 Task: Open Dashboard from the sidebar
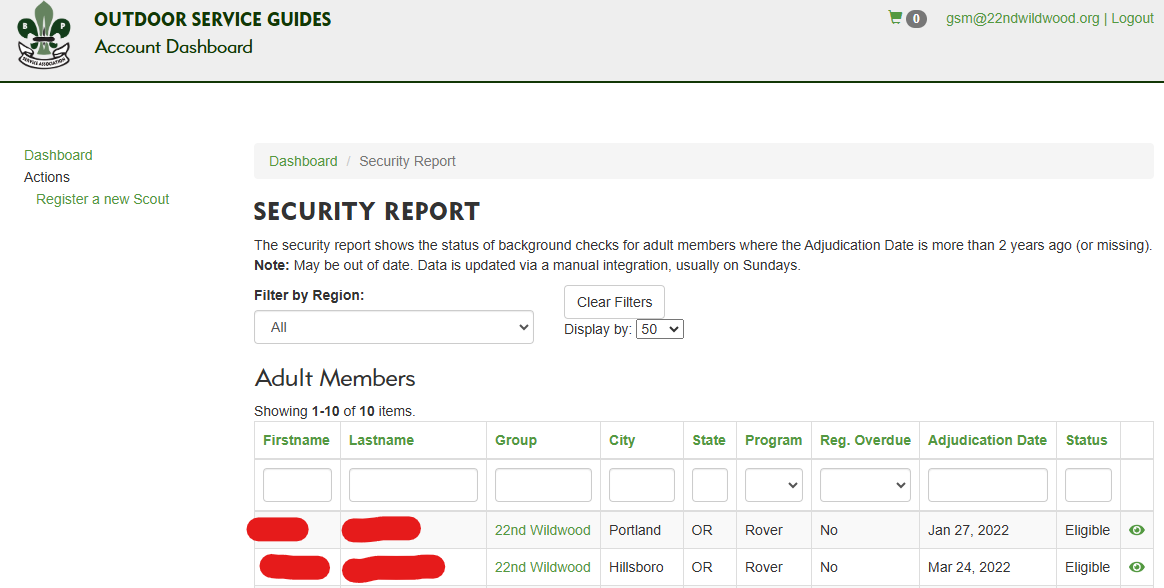(x=58, y=155)
